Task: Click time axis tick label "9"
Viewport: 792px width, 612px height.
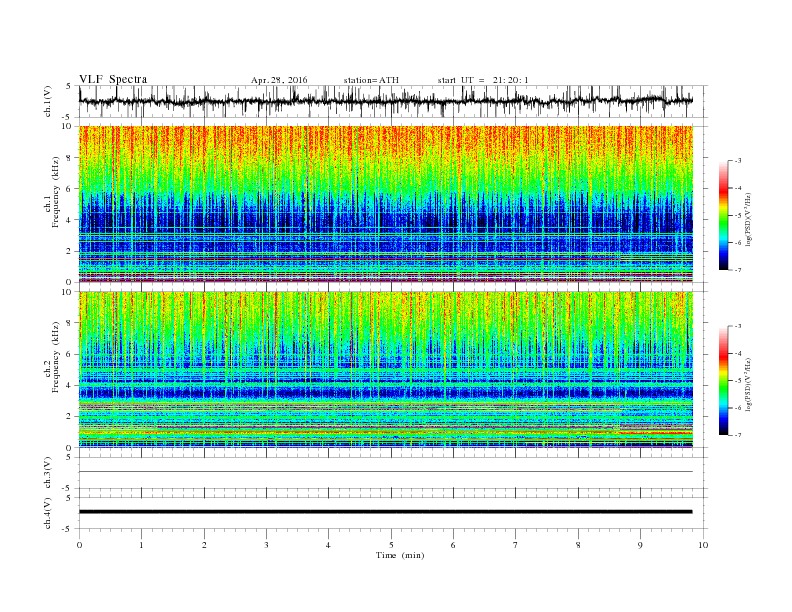Action: tap(640, 545)
